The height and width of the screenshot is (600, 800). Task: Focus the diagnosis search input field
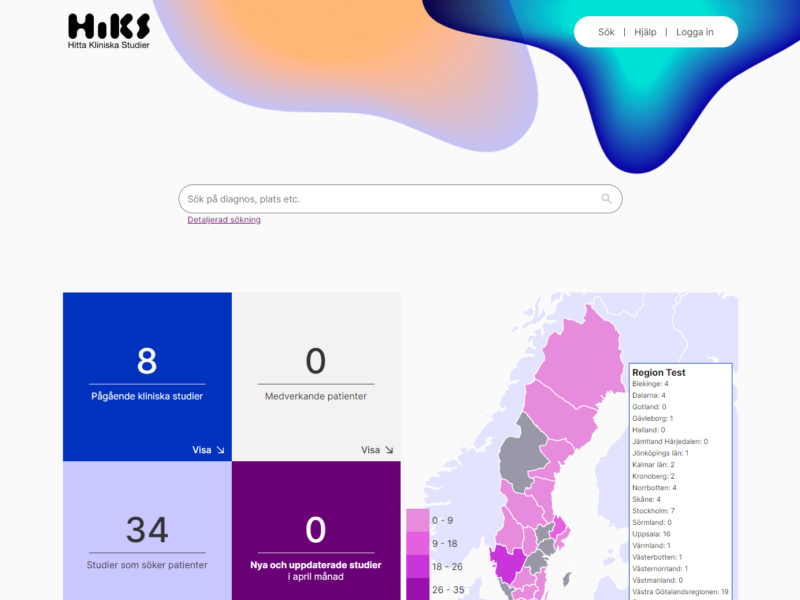click(390, 199)
